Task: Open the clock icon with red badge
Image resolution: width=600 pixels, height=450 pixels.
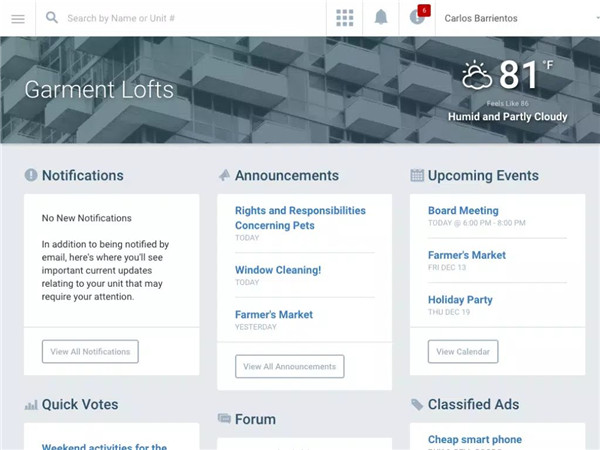Action: (417, 17)
